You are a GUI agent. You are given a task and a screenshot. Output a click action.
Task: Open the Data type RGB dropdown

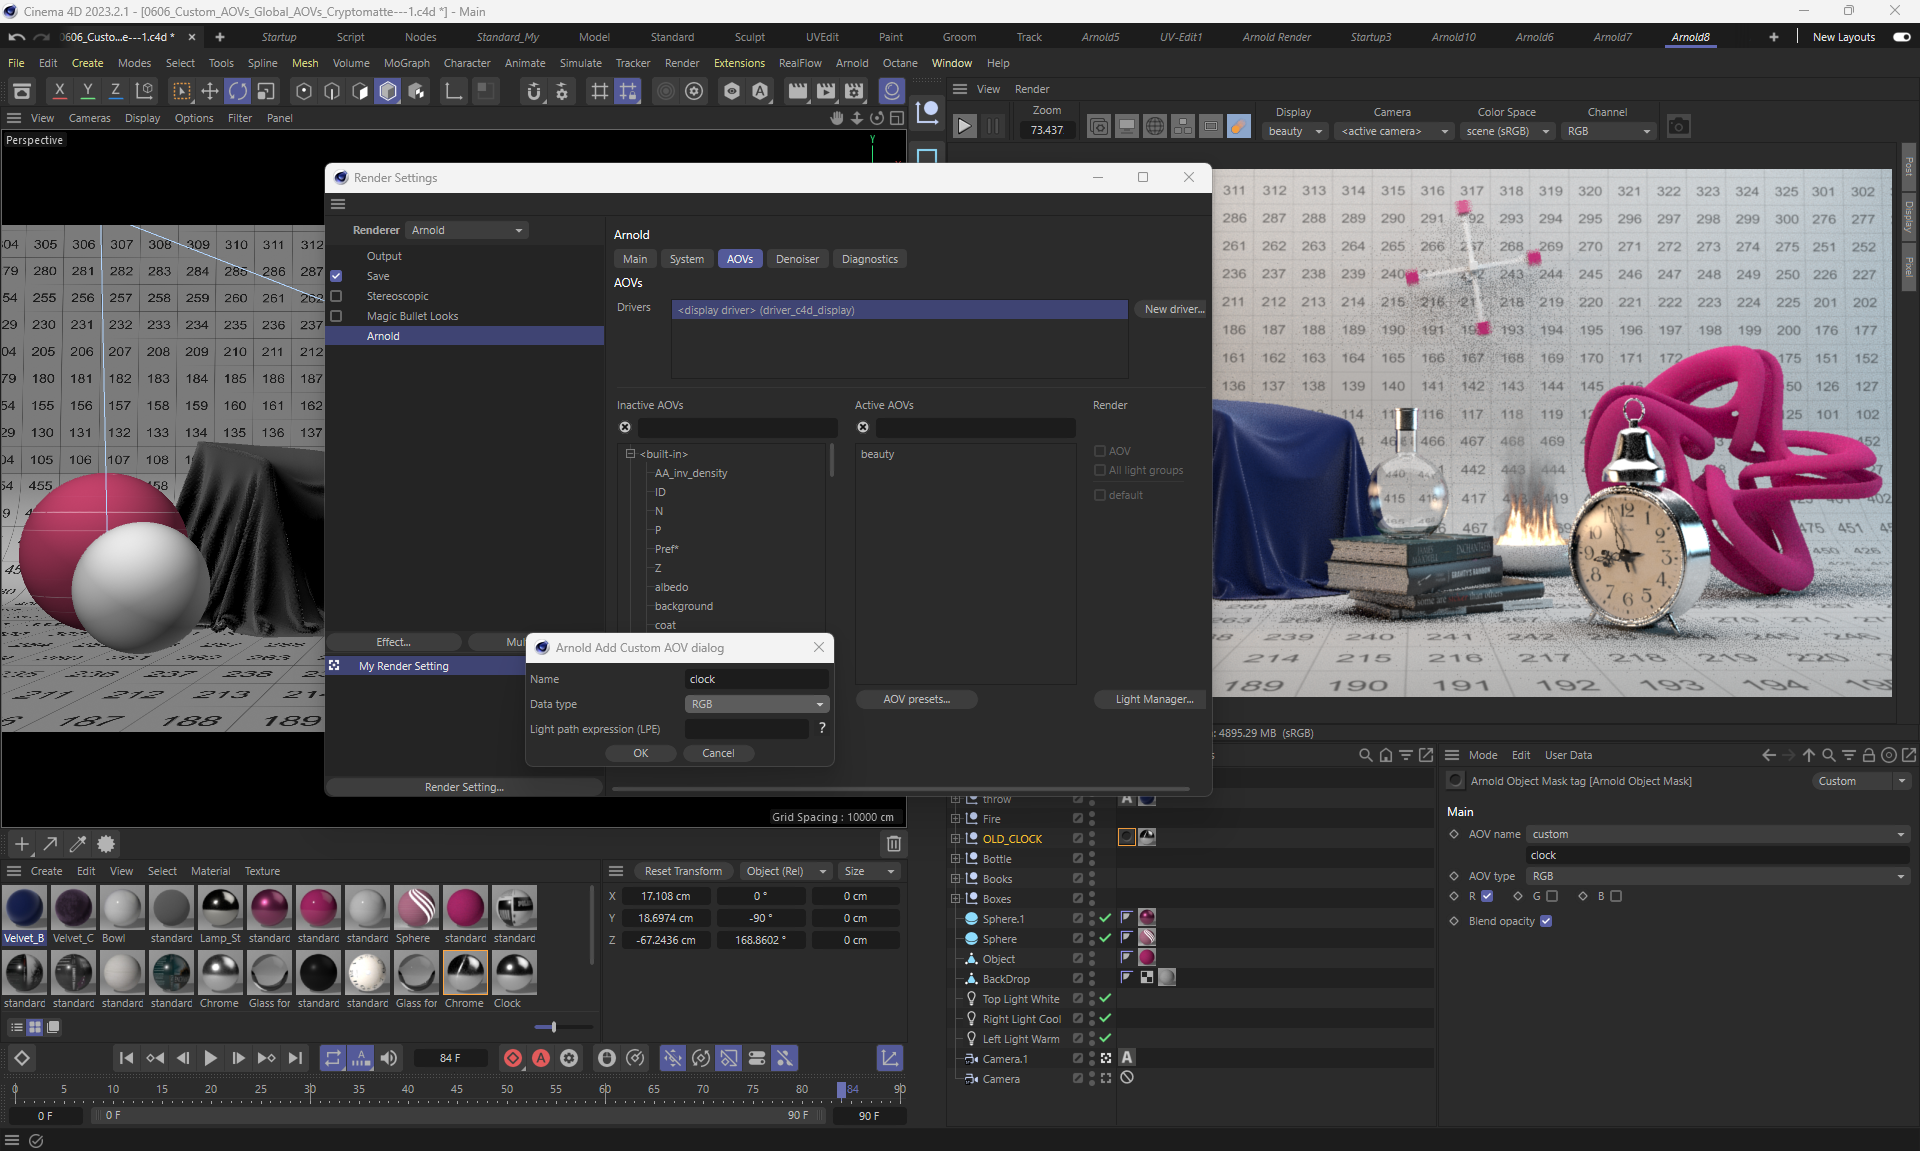(x=757, y=704)
